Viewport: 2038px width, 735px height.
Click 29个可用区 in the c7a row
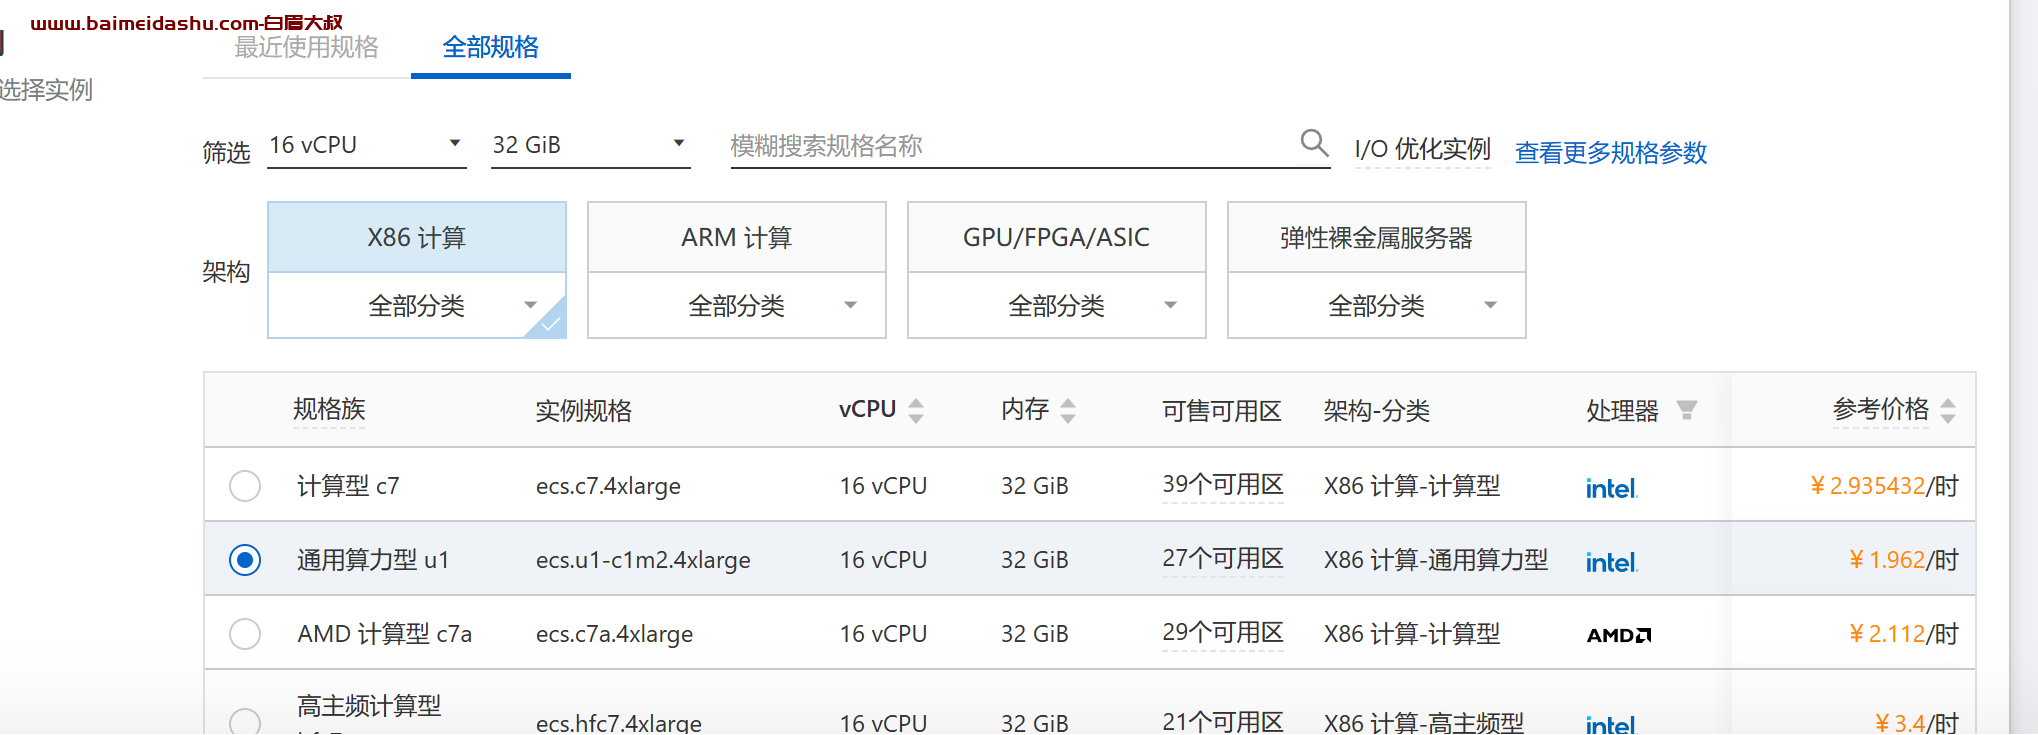(x=1223, y=633)
